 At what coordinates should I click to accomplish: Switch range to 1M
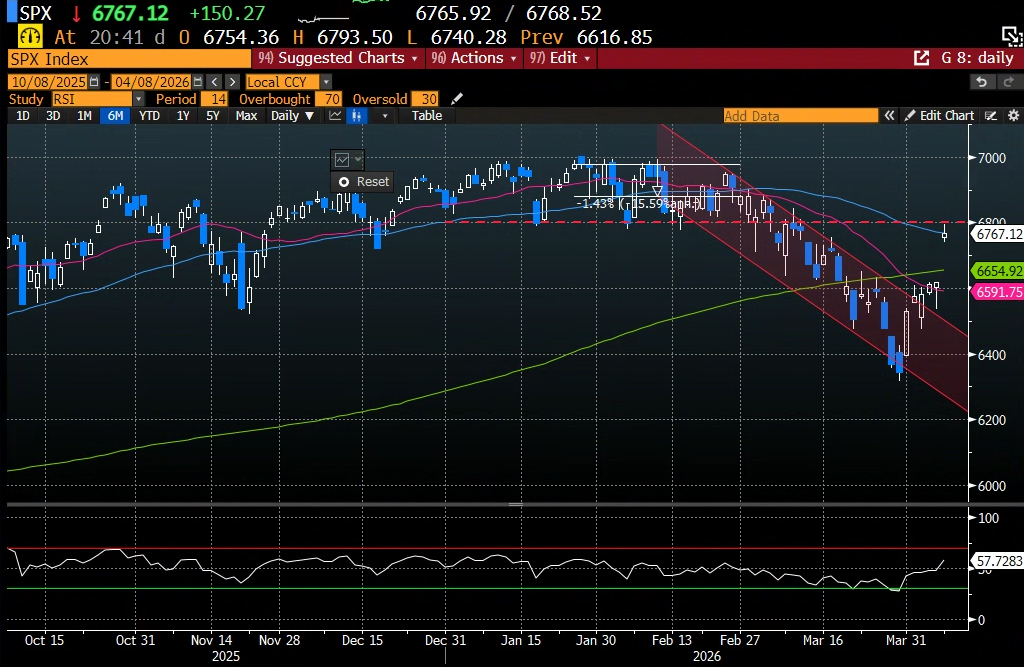(84, 116)
